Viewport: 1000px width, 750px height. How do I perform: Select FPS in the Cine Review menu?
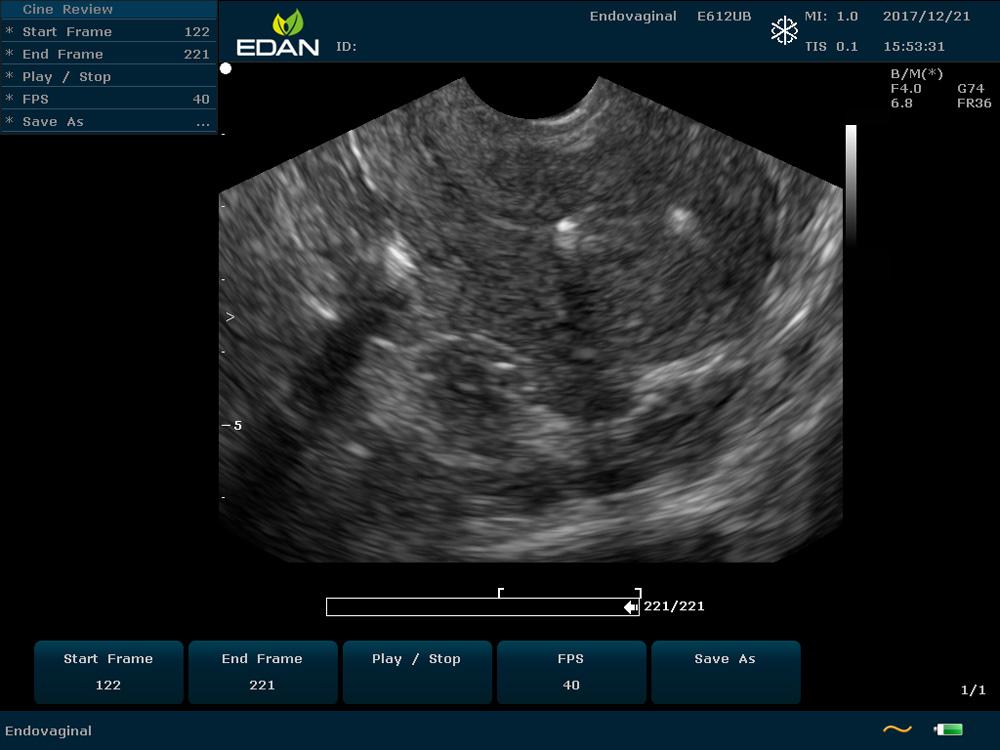[x=108, y=99]
